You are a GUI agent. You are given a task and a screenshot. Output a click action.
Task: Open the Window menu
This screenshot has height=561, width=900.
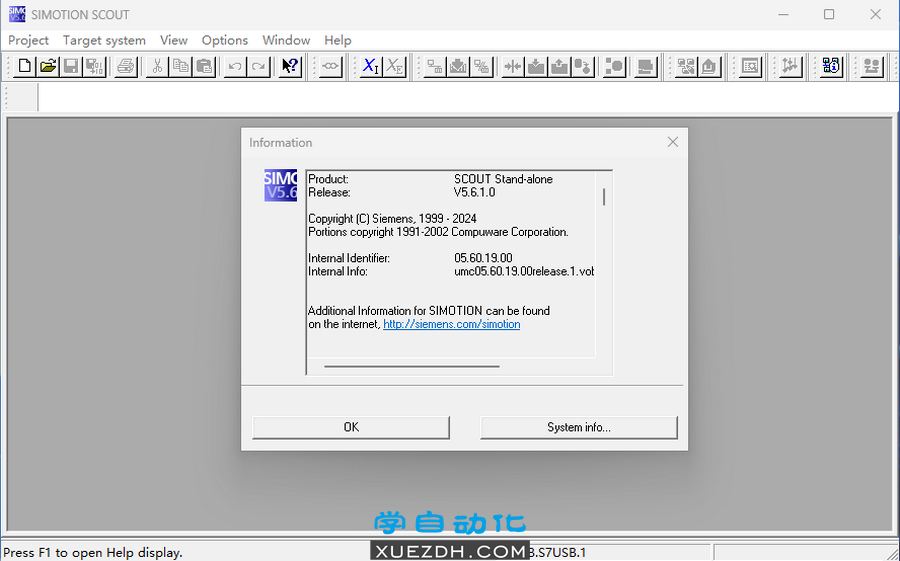coord(286,40)
